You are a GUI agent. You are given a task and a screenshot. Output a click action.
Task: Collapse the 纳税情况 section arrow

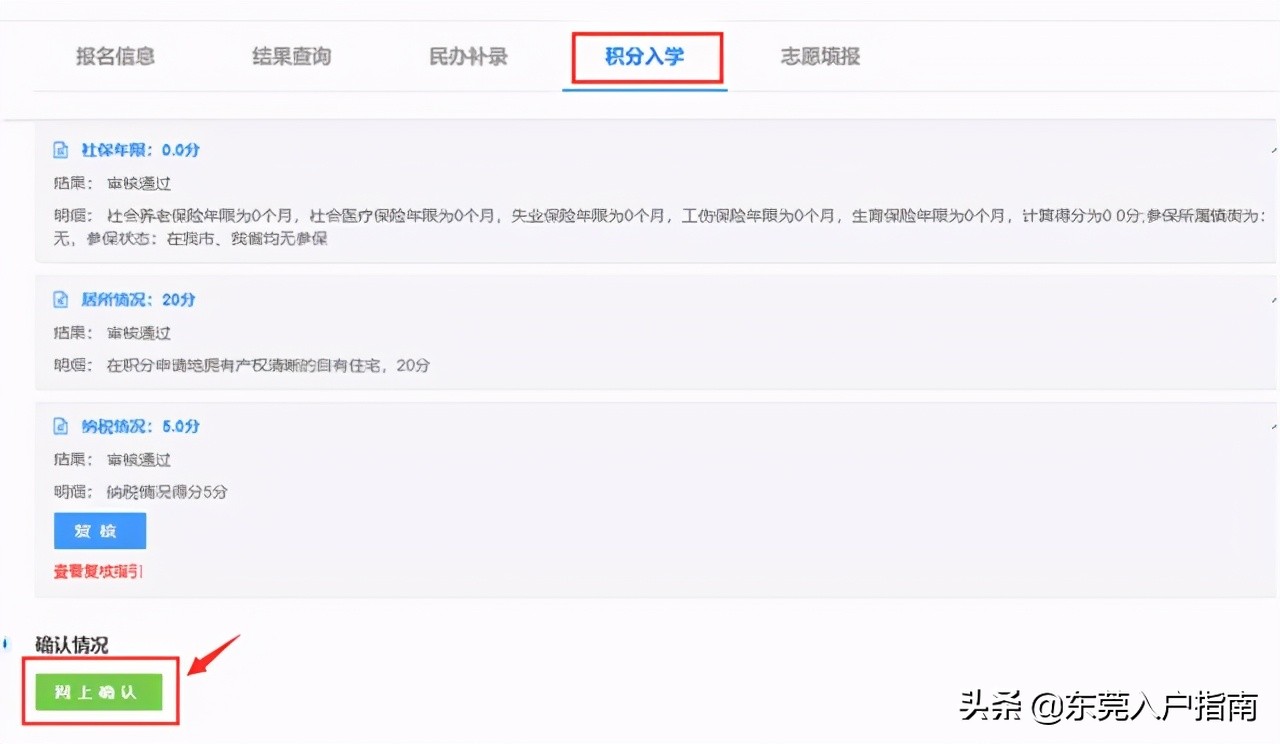(x=1273, y=427)
